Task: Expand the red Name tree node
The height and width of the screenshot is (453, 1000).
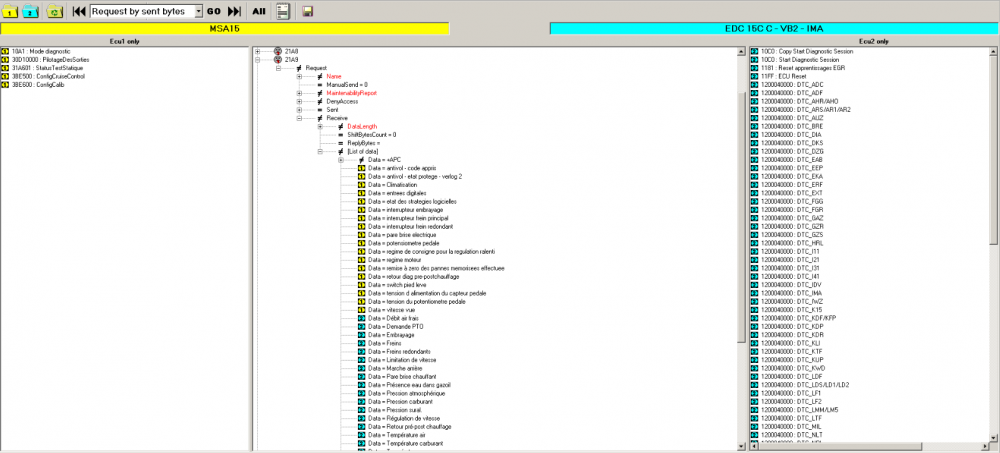Action: 299,76
